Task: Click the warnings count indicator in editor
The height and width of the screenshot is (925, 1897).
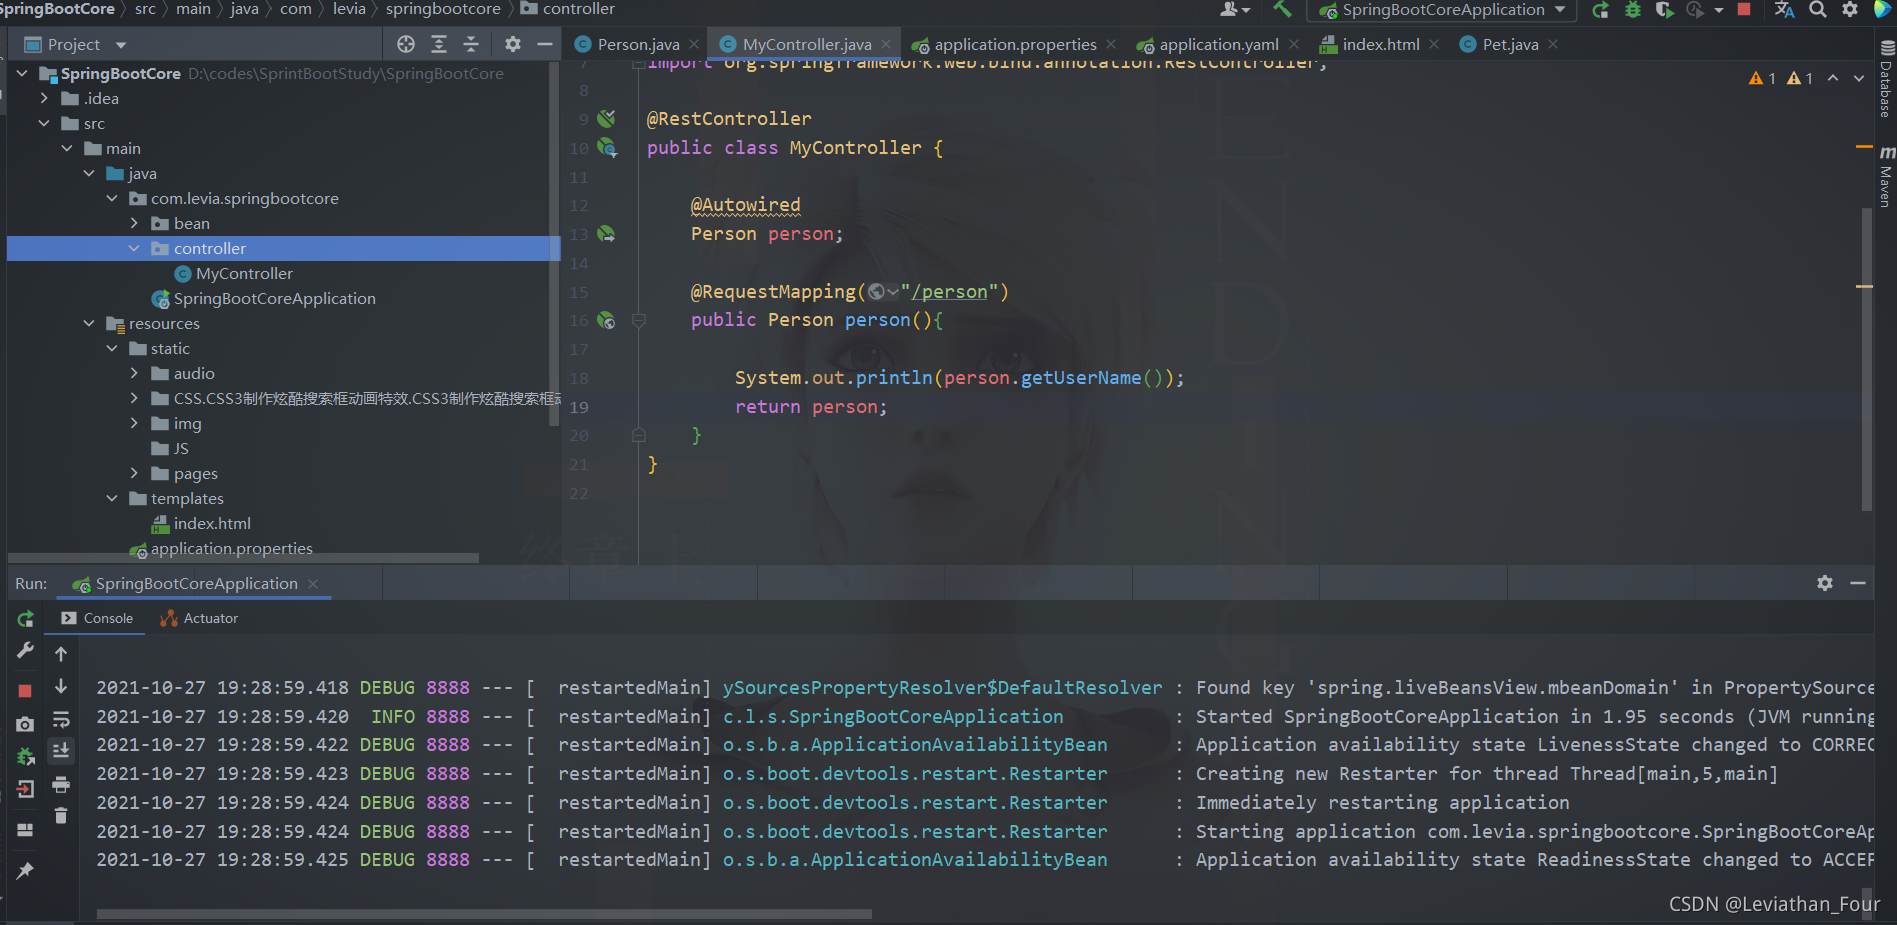Action: coord(1781,78)
